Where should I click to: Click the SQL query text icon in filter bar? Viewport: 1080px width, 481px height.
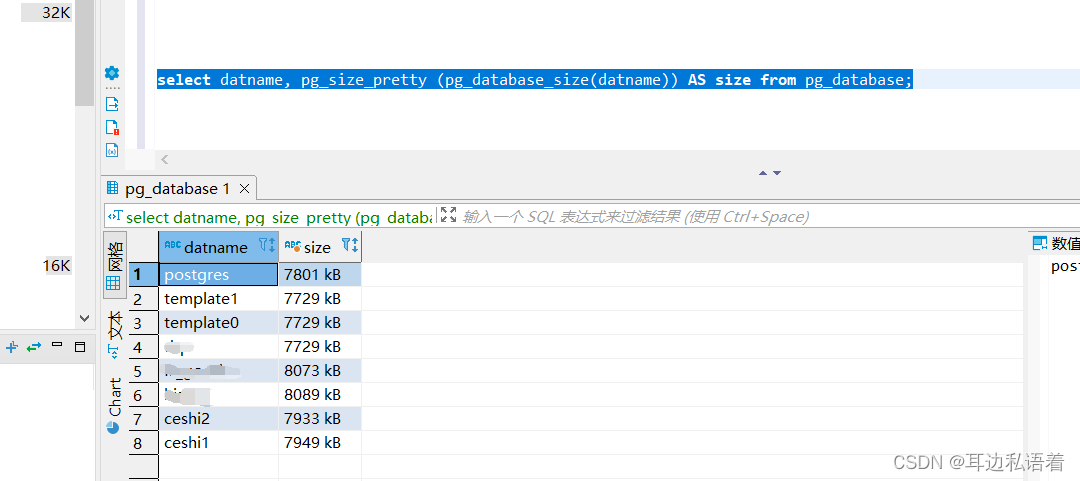coord(115,216)
